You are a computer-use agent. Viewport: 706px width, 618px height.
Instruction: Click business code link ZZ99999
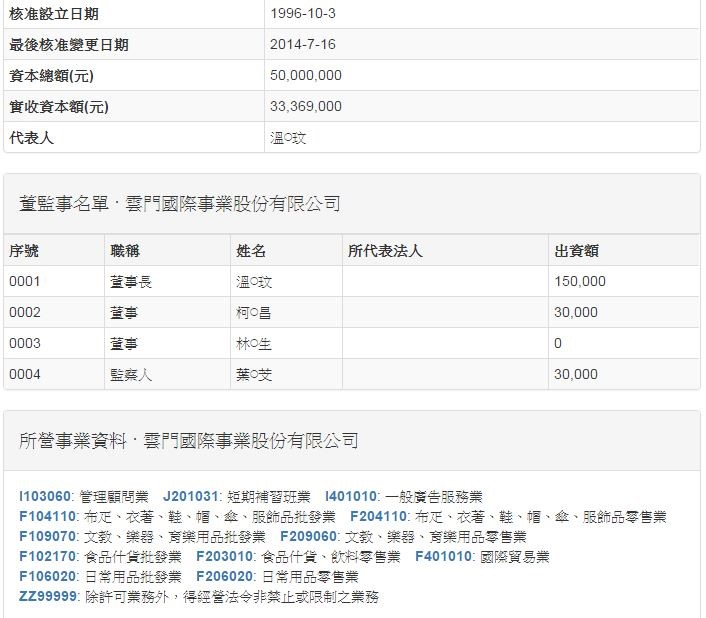[x=48, y=596]
